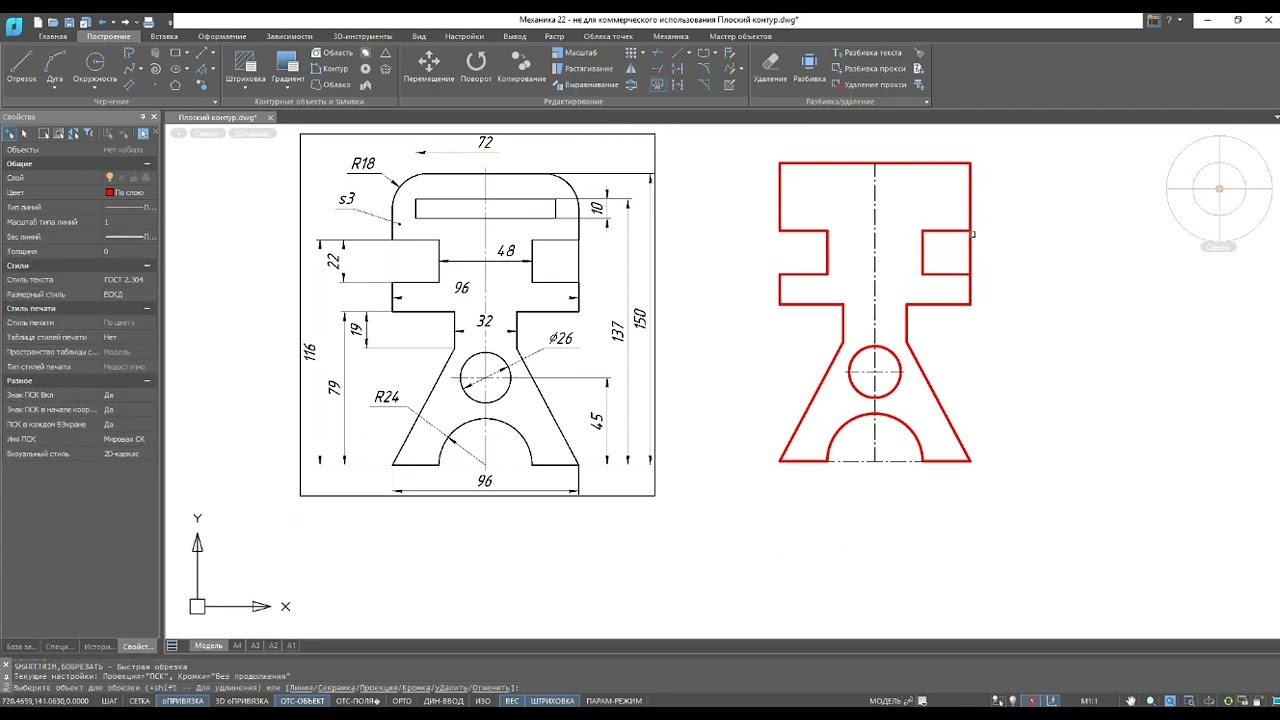Toggle оПРИВЯЗКА object snap

coord(184,701)
